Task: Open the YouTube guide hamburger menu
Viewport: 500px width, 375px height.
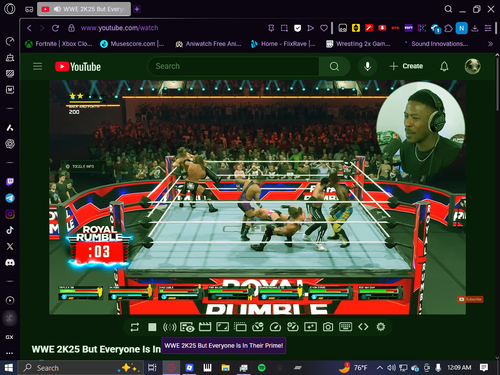Action: [x=38, y=66]
